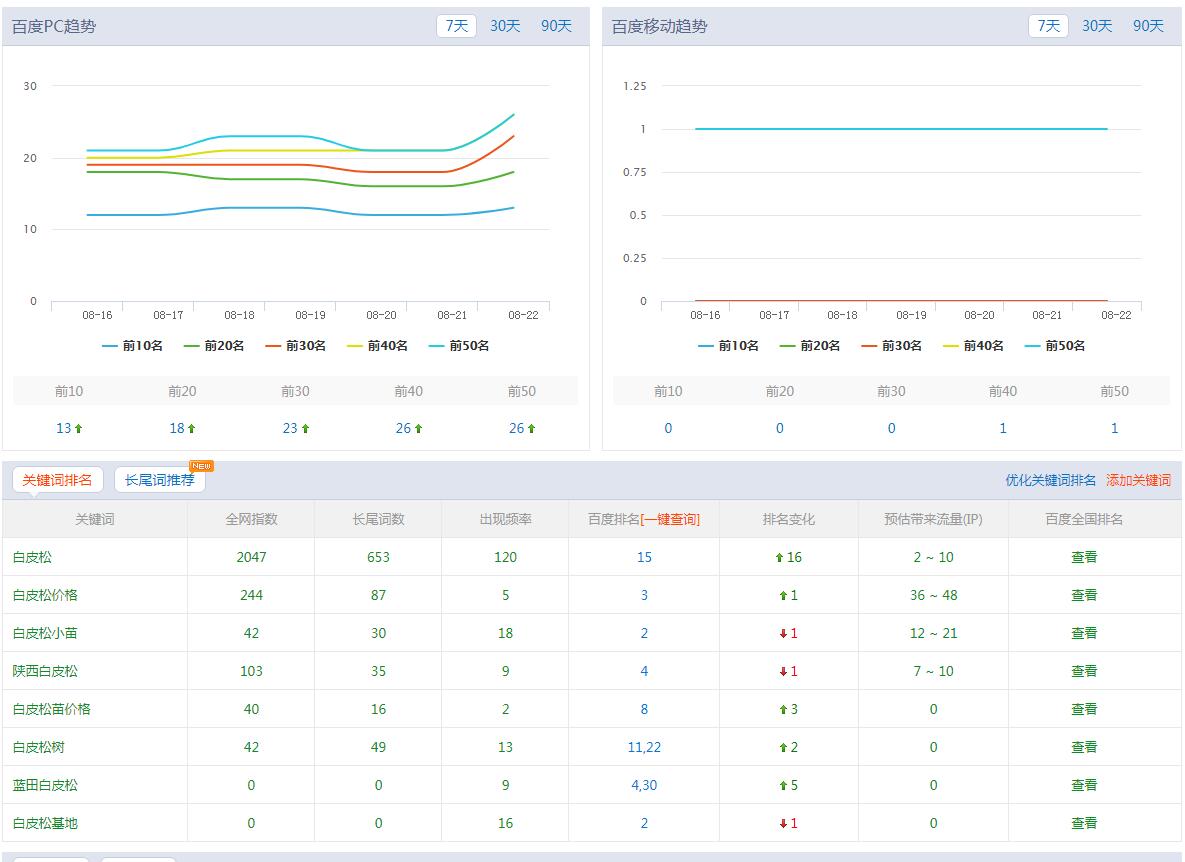Click the up arrow beside 前30 value 23
Image resolution: width=1185 pixels, height=862 pixels.
(x=306, y=429)
